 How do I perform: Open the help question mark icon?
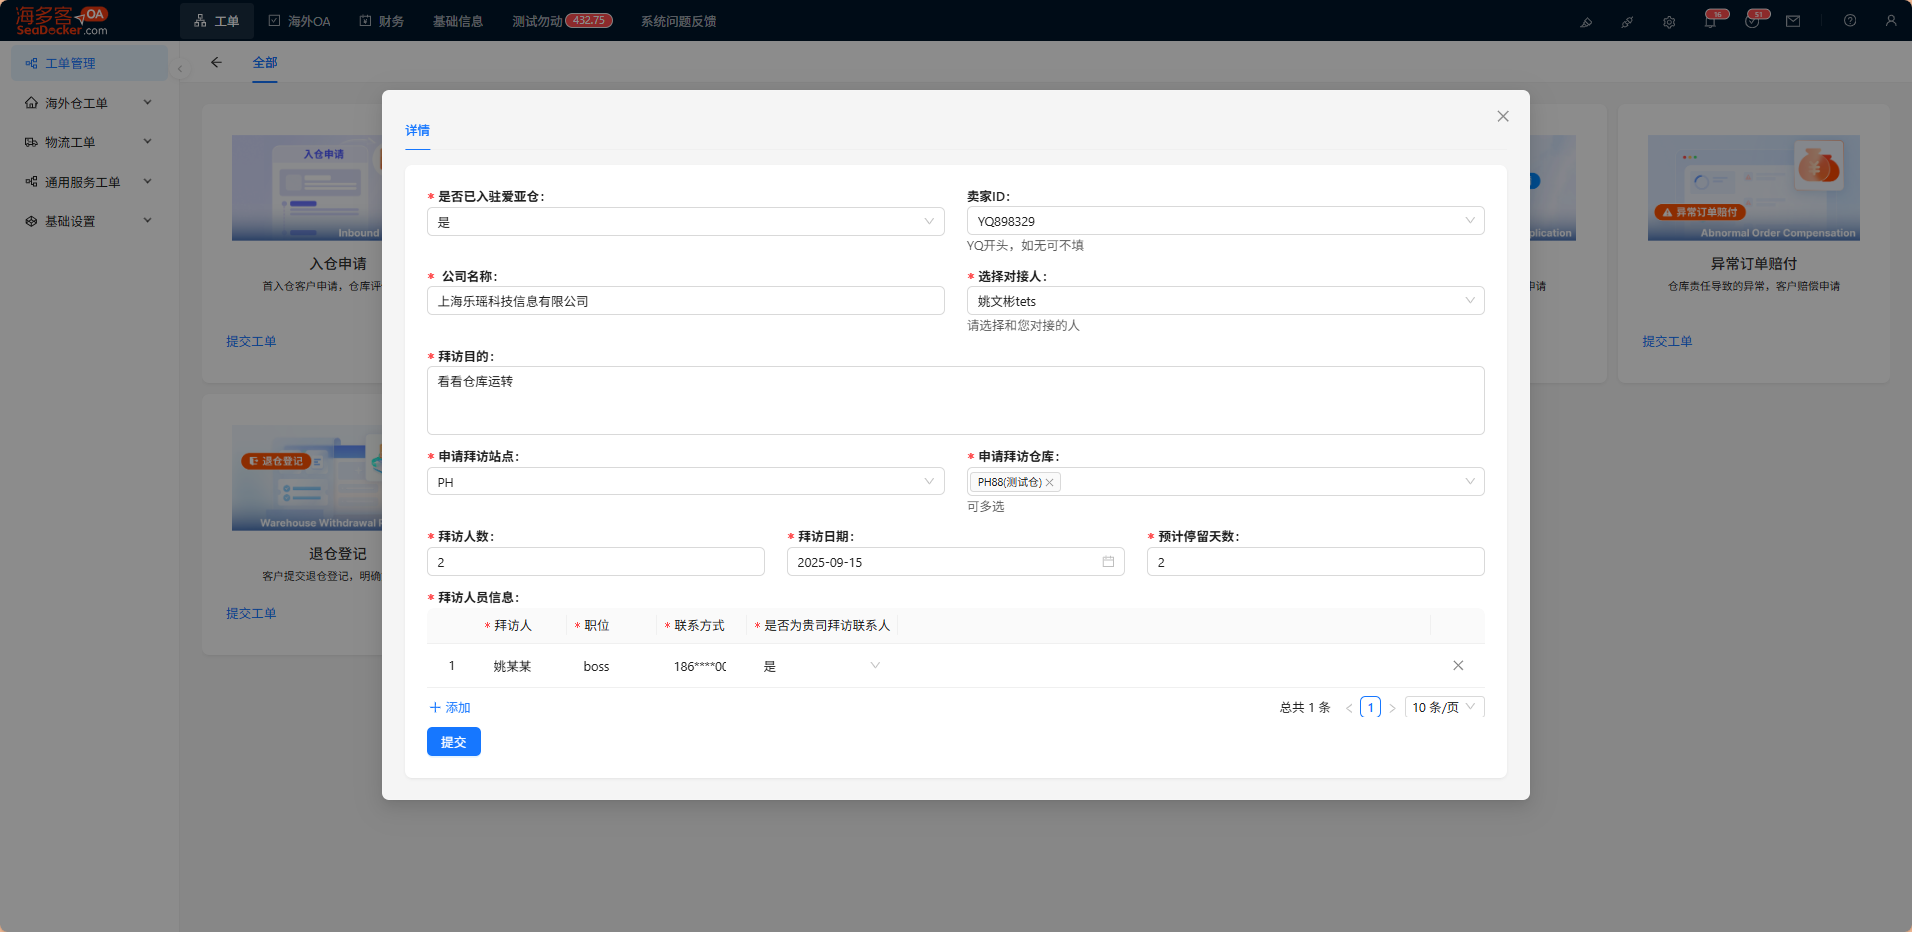click(1850, 21)
